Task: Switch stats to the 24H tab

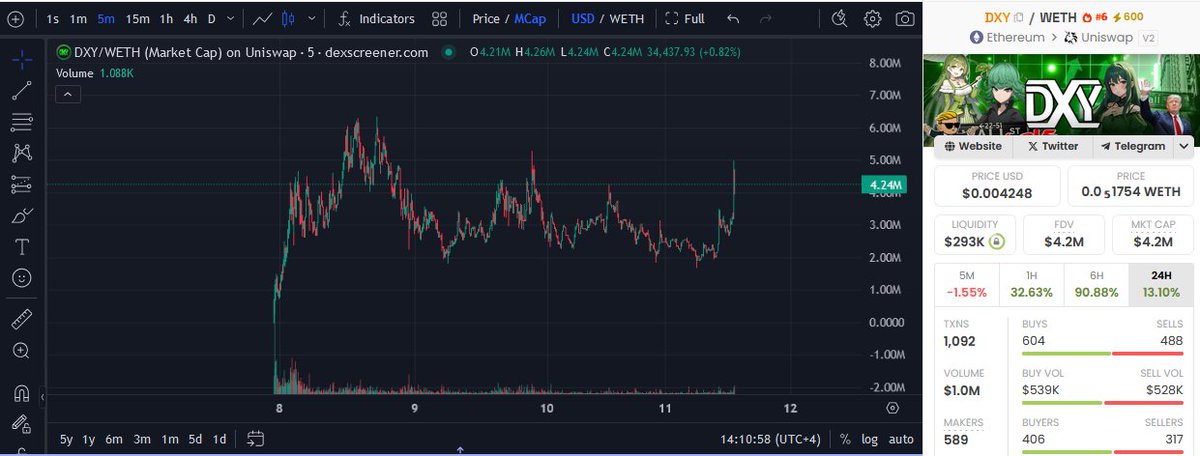Action: (x=1160, y=285)
